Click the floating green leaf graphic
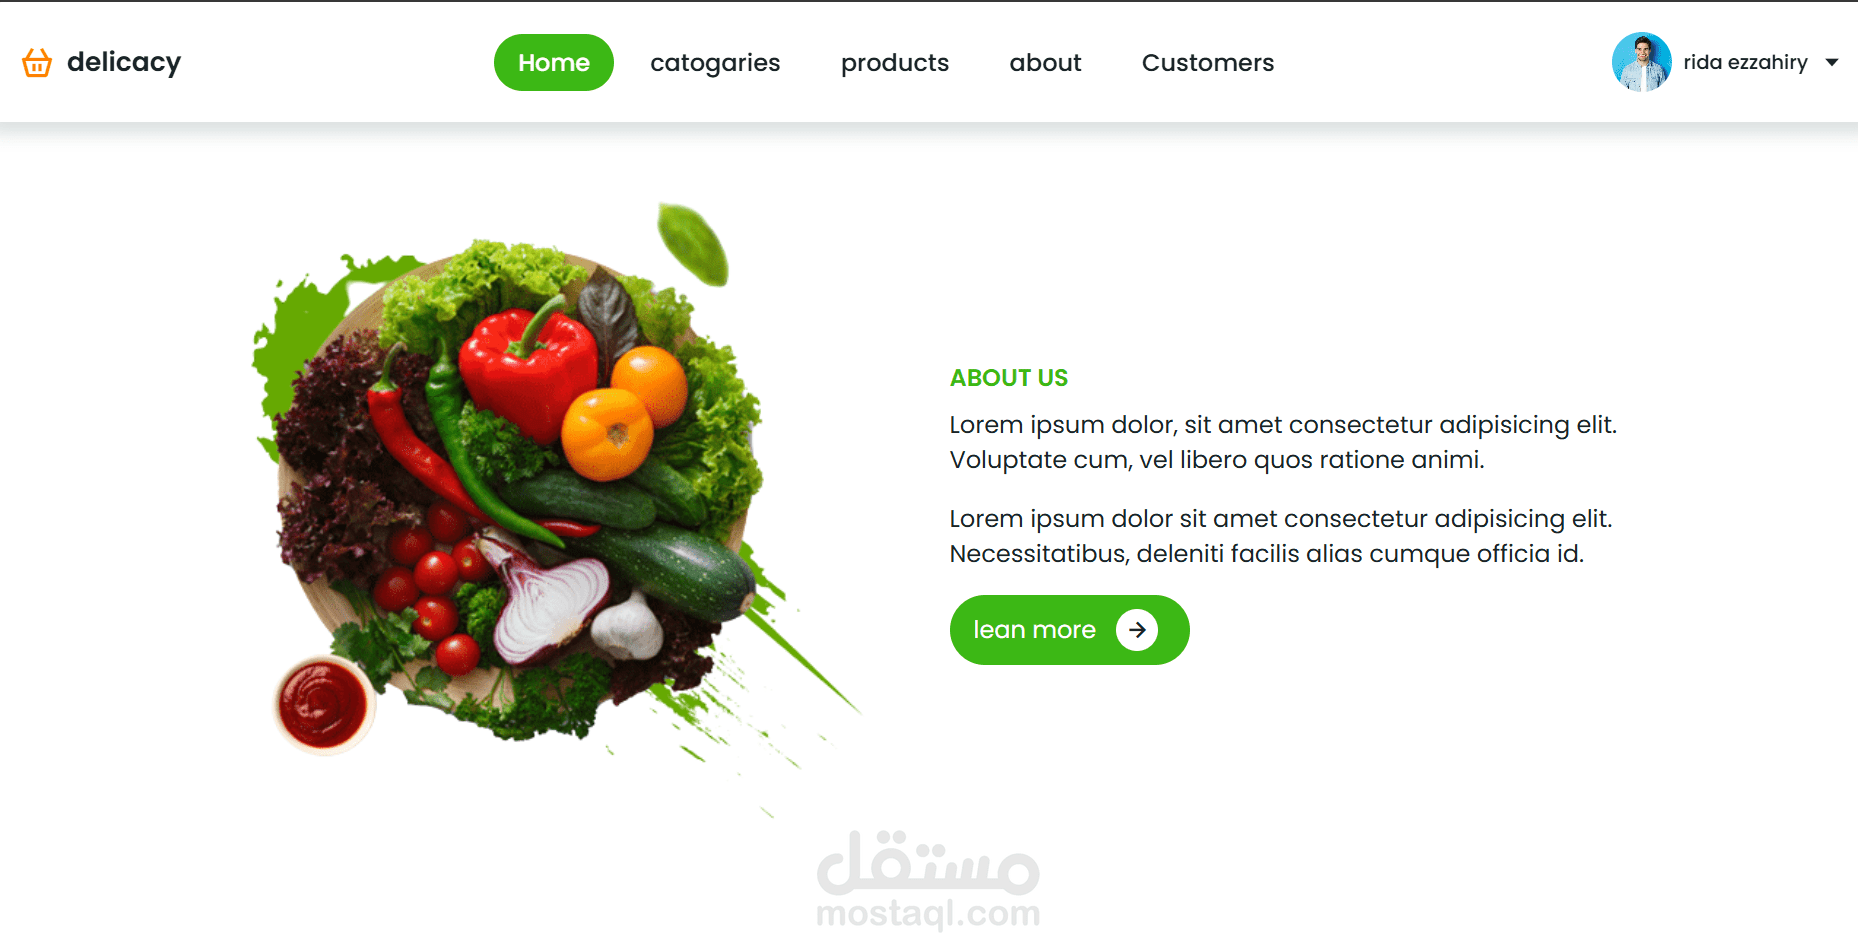The height and width of the screenshot is (952, 1858). [x=692, y=244]
